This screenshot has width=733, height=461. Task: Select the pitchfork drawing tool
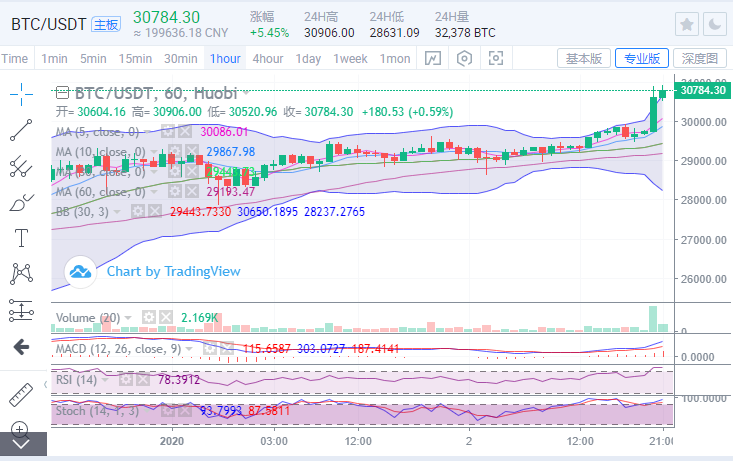pyautogui.click(x=22, y=166)
